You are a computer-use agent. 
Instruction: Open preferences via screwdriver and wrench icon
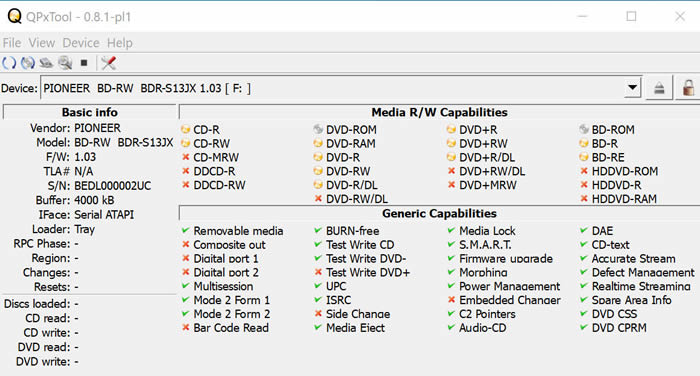pos(108,63)
